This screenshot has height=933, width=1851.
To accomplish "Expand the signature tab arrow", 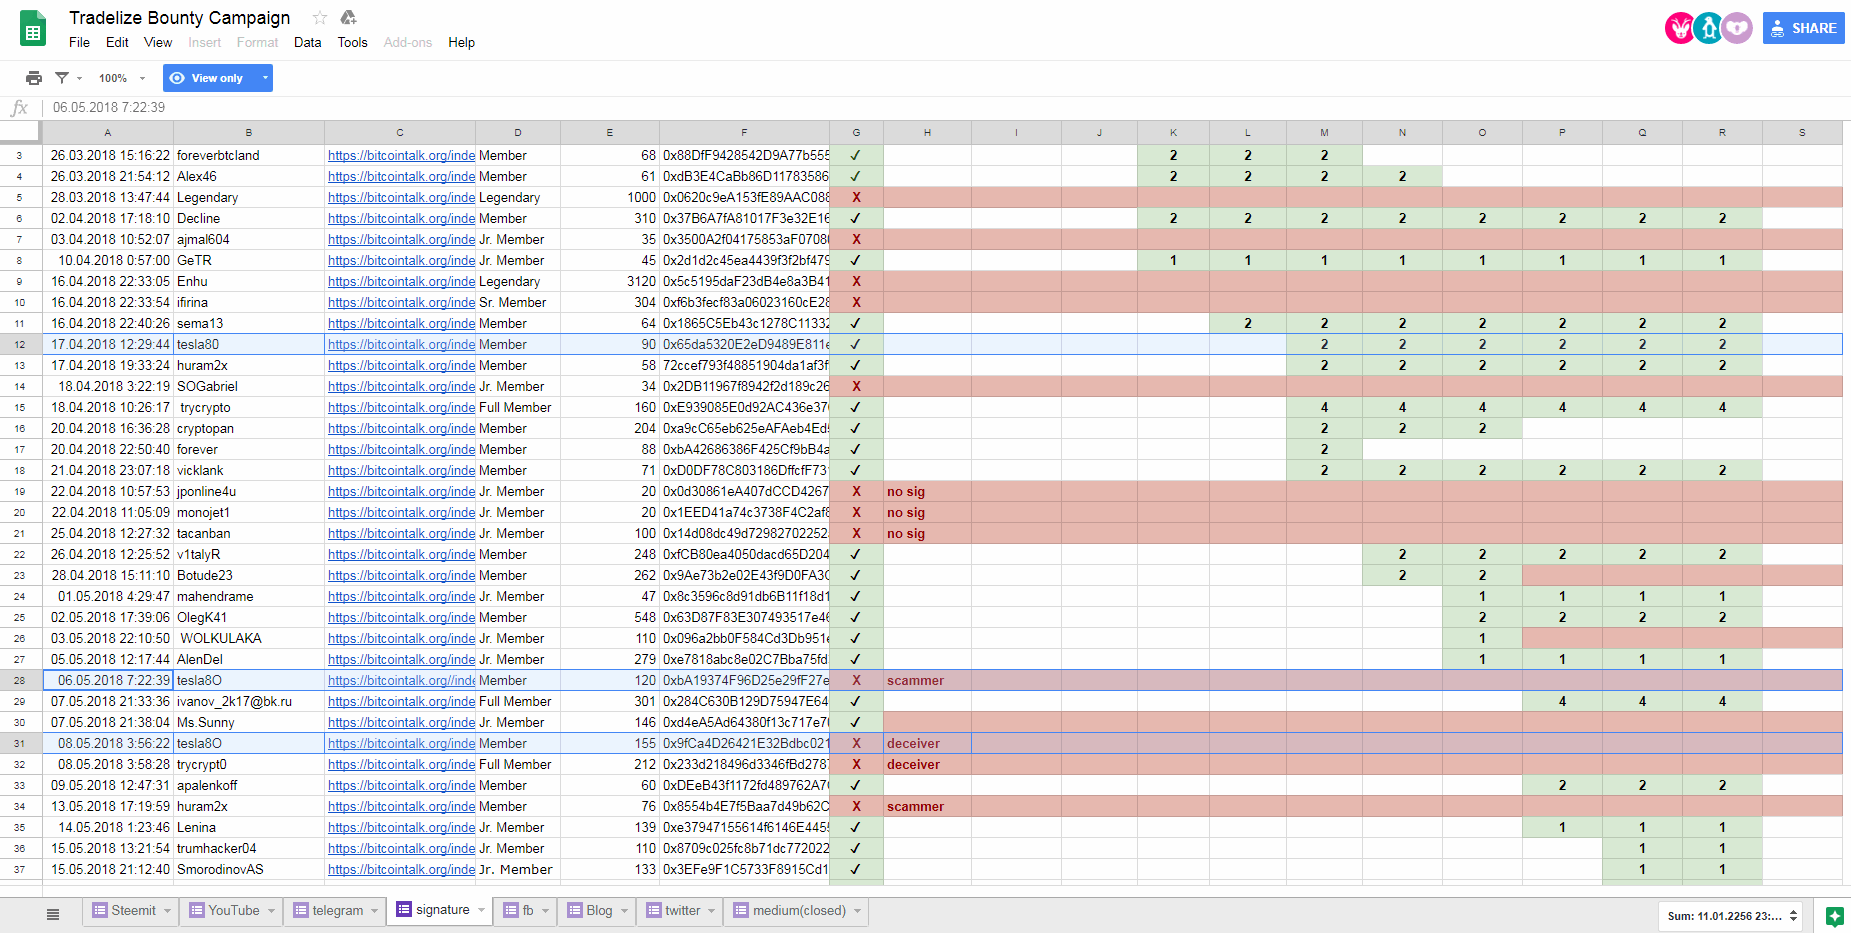I will 481,910.
